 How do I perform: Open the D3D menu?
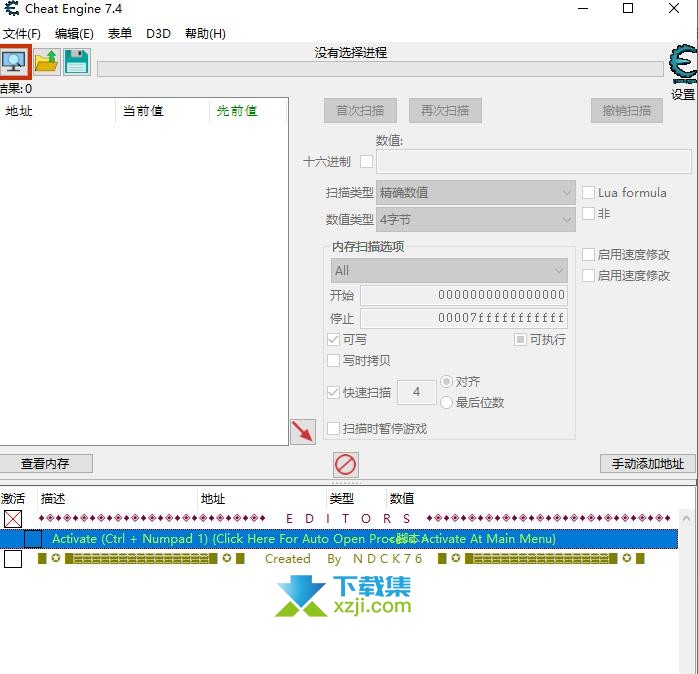pyautogui.click(x=158, y=34)
